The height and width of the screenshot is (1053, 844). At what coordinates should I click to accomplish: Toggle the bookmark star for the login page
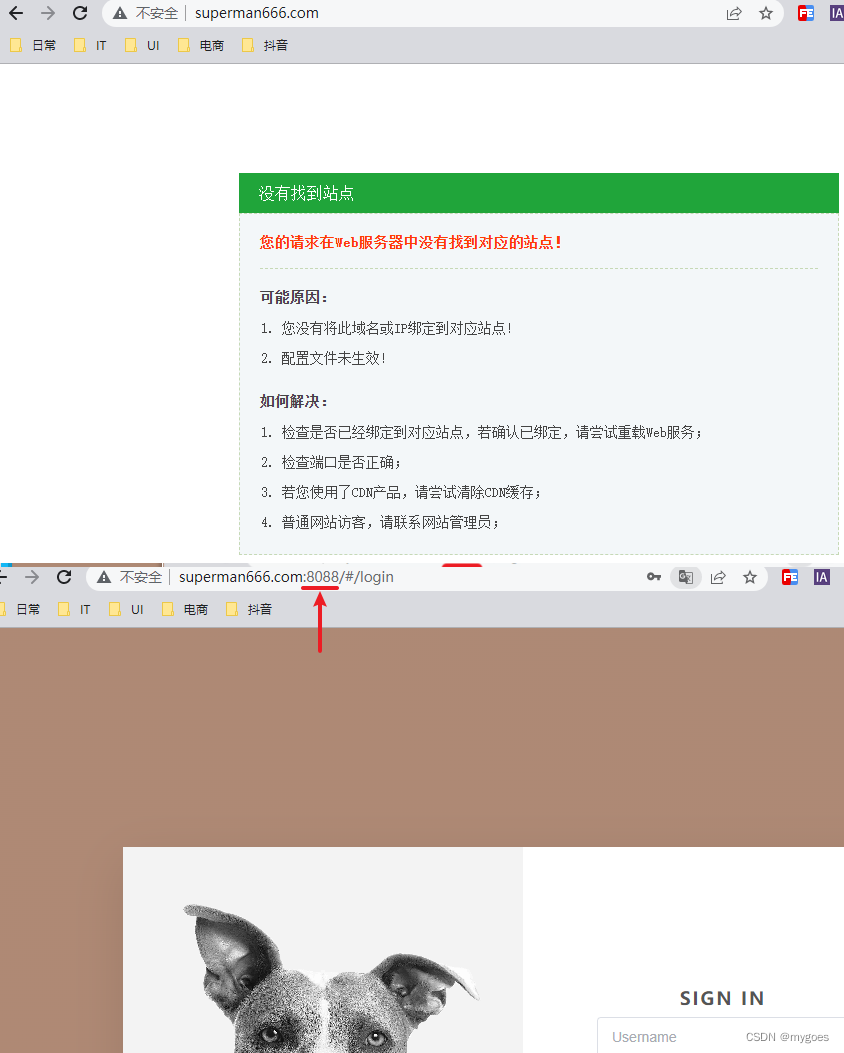click(750, 577)
